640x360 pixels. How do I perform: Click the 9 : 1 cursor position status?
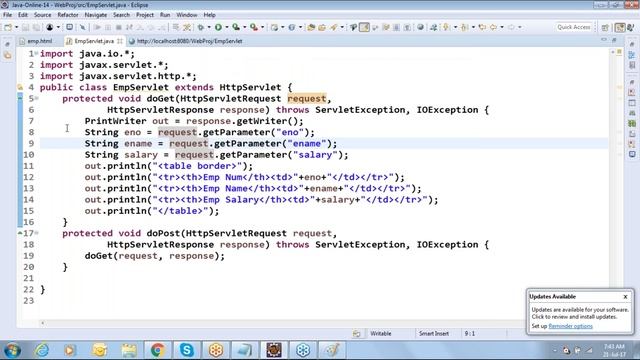click(469, 333)
